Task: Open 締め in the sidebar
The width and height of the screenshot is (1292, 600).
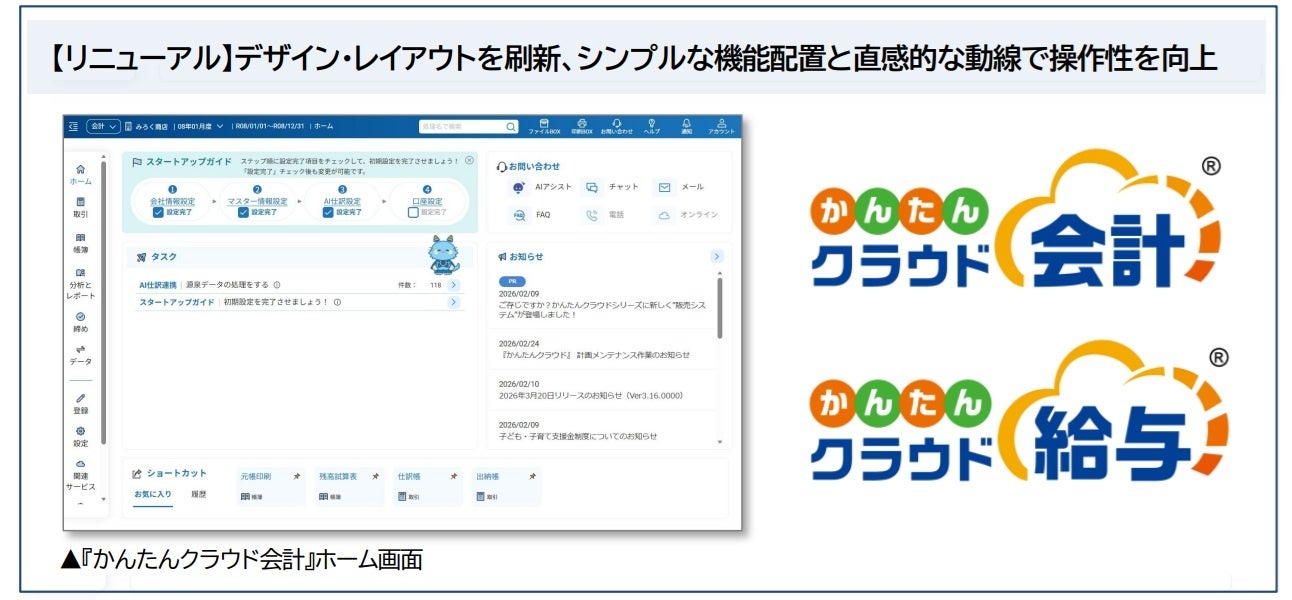Action: pos(81,322)
